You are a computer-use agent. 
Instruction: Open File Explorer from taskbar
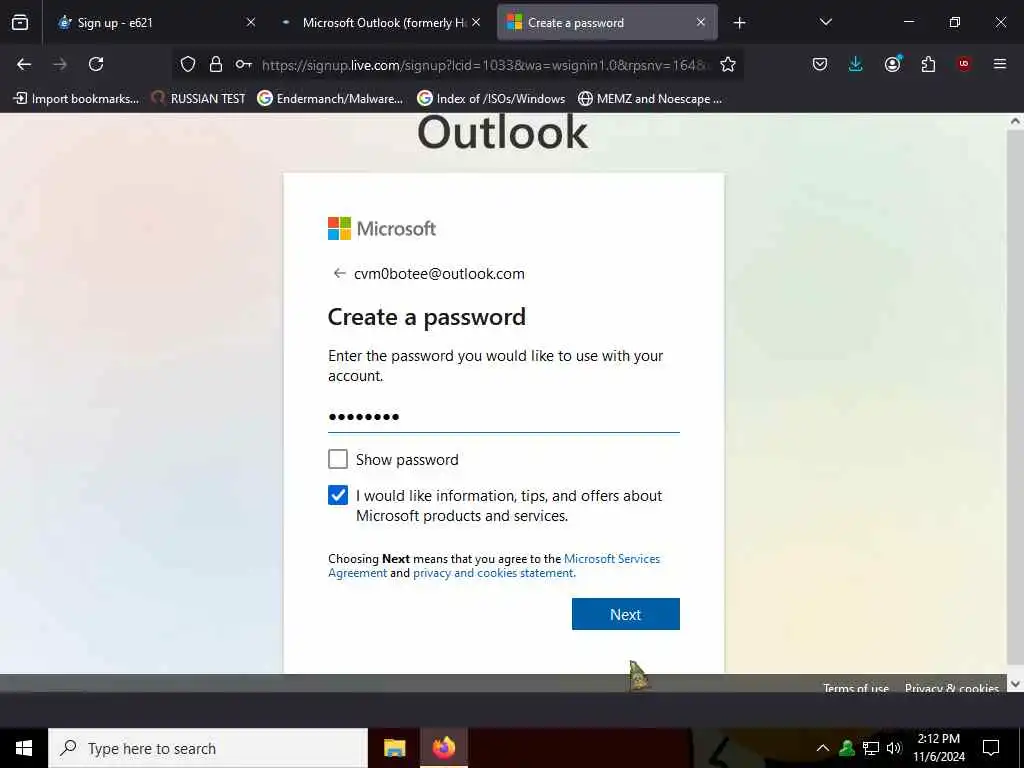coord(394,748)
